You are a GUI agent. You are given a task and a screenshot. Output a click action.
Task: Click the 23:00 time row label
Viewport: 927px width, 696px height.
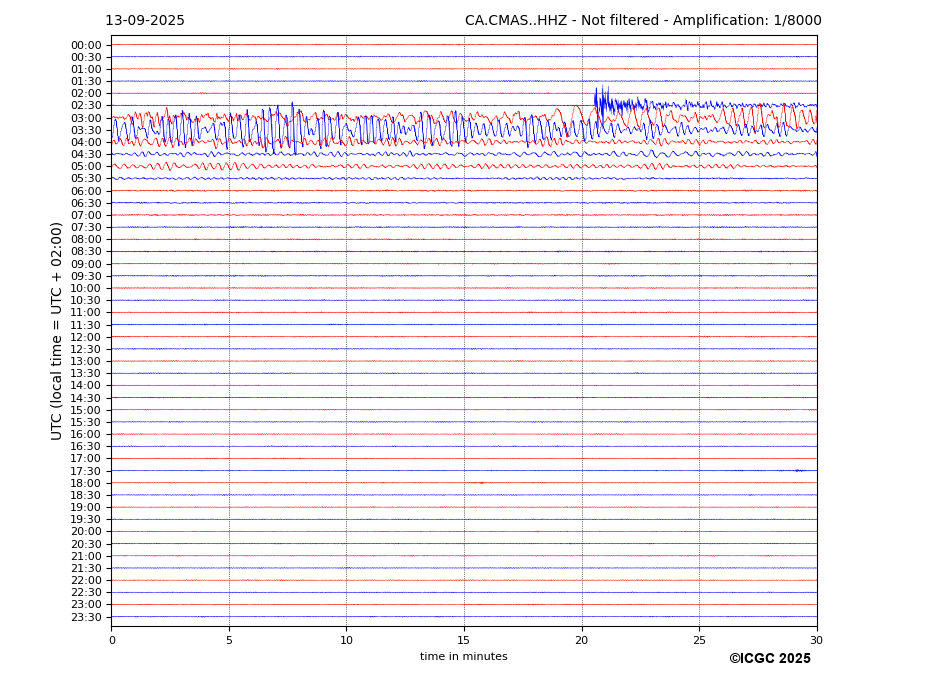coord(86,605)
